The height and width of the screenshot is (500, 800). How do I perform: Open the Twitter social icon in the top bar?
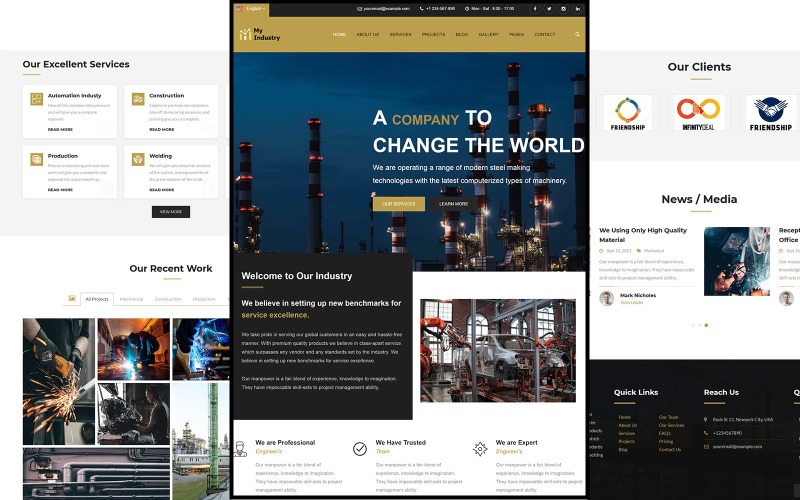tap(549, 9)
